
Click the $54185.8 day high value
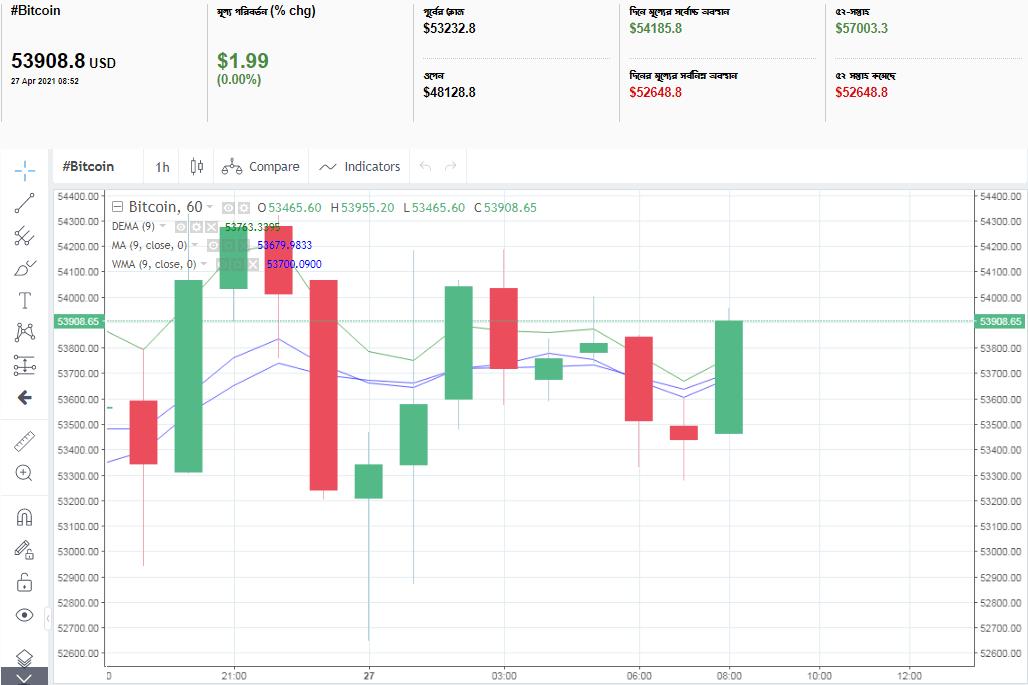point(656,28)
